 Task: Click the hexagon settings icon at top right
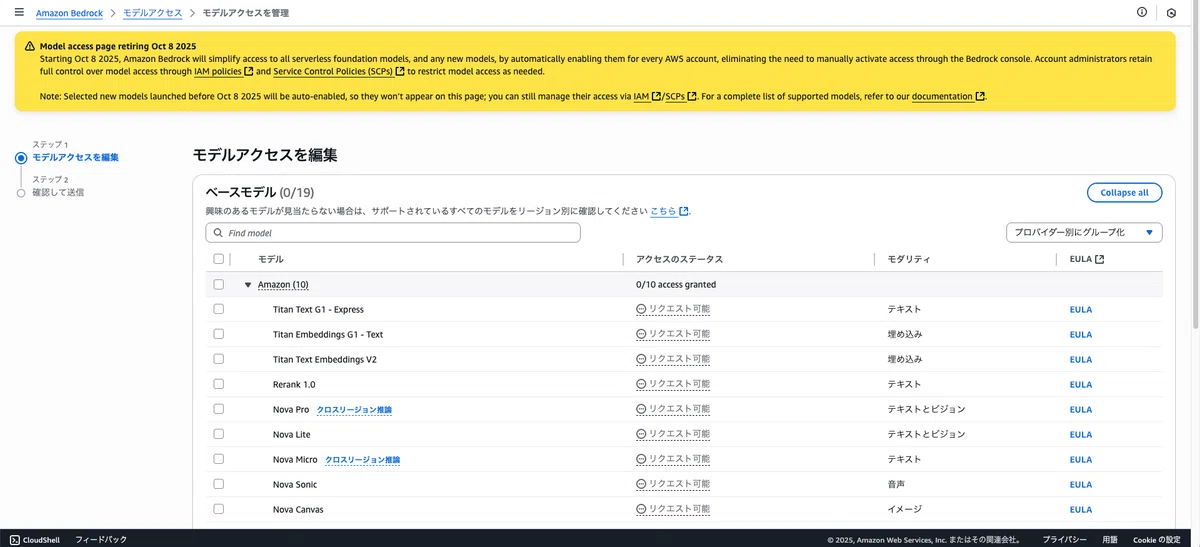point(1171,13)
